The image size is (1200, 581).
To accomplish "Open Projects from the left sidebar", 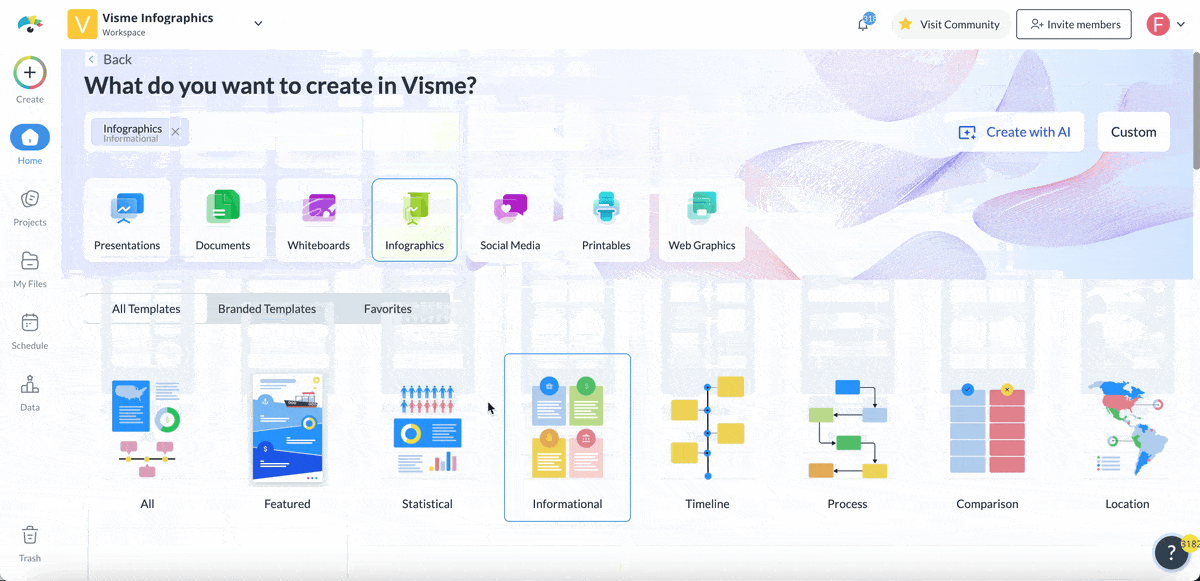I will point(30,200).
